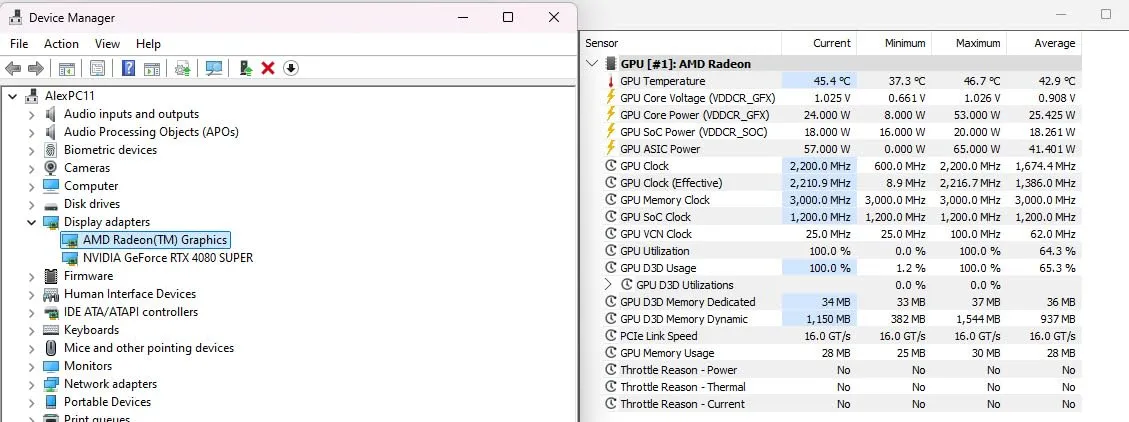The image size is (1129, 422).
Task: Click the GPU chip icon beside GPU [#1]
Action: (x=611, y=64)
